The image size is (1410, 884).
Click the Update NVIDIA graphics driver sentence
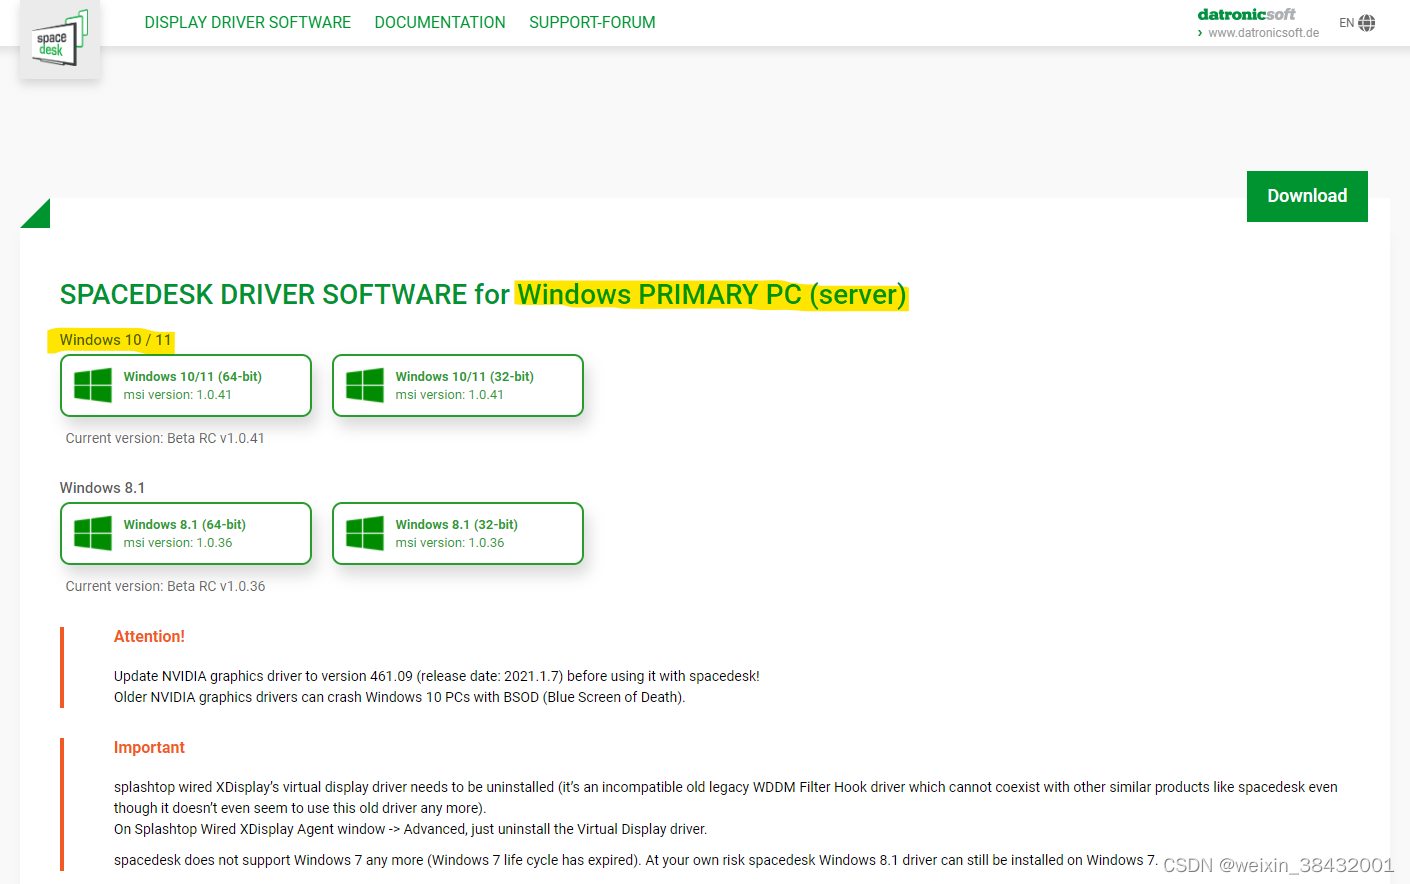click(436, 676)
